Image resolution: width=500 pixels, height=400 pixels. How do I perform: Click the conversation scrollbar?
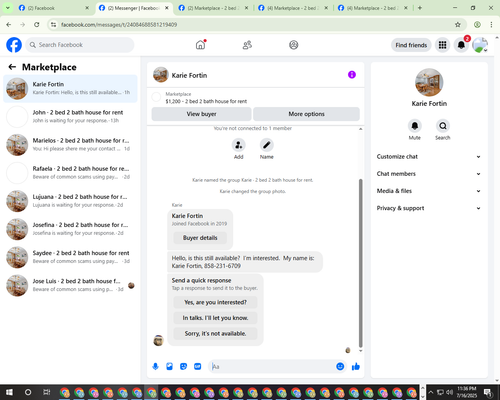coord(360,263)
